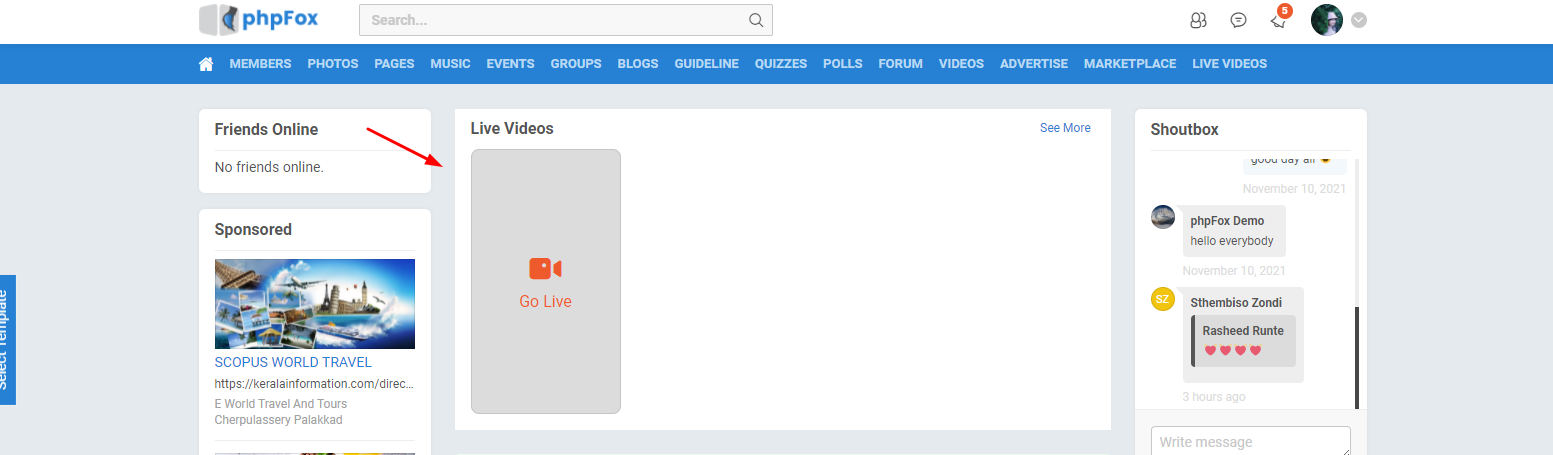Viewport: 1553px width, 455px height.
Task: Open Sthembiso Zondi's profile name
Action: [x=1236, y=303]
